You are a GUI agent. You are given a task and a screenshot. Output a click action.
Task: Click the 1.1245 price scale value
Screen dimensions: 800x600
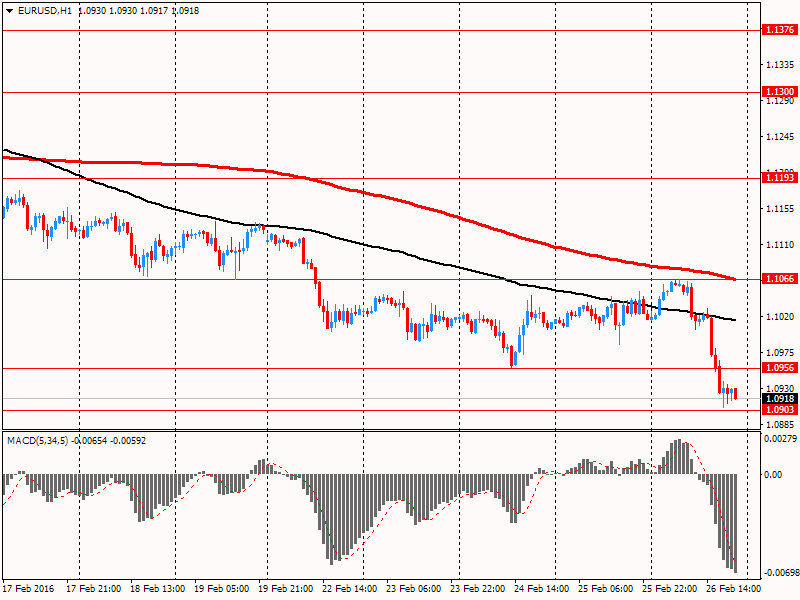click(x=780, y=137)
